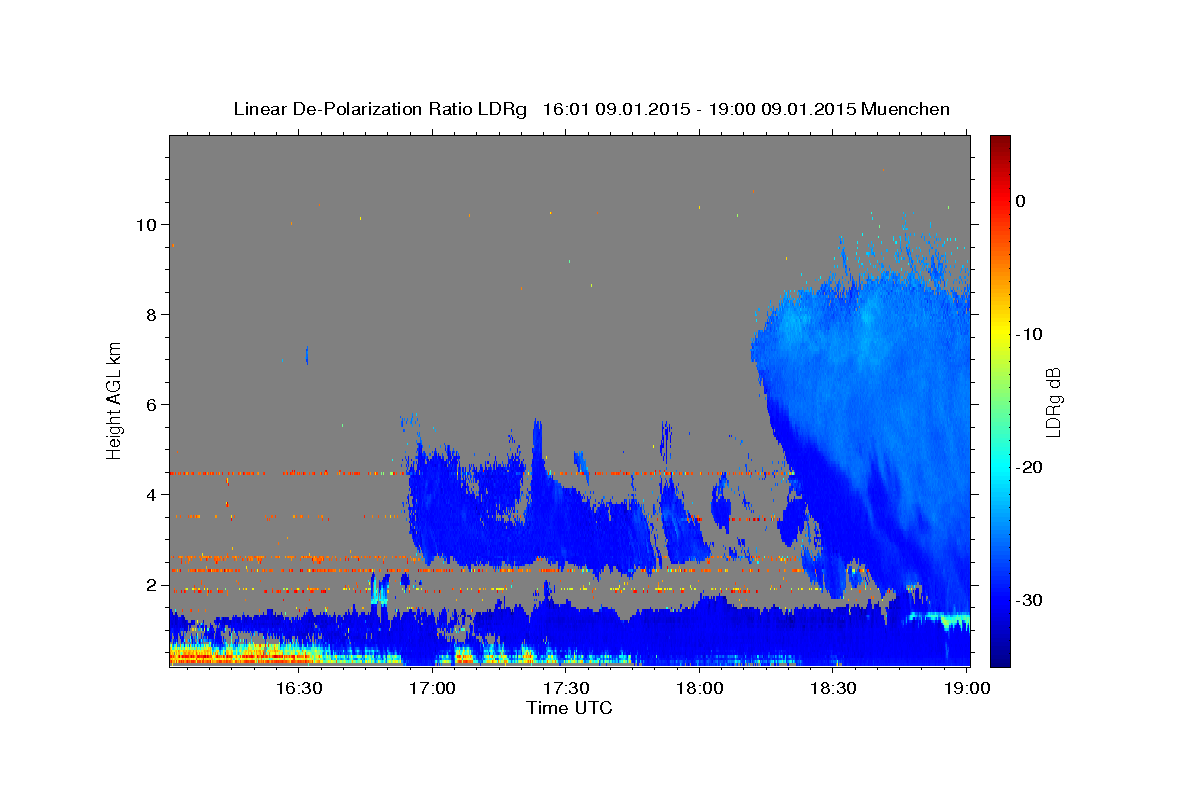Viewport: 1200px width, 800px height.
Task: Click the colorbar tick label '-10'
Action: pyautogui.click(x=1031, y=334)
